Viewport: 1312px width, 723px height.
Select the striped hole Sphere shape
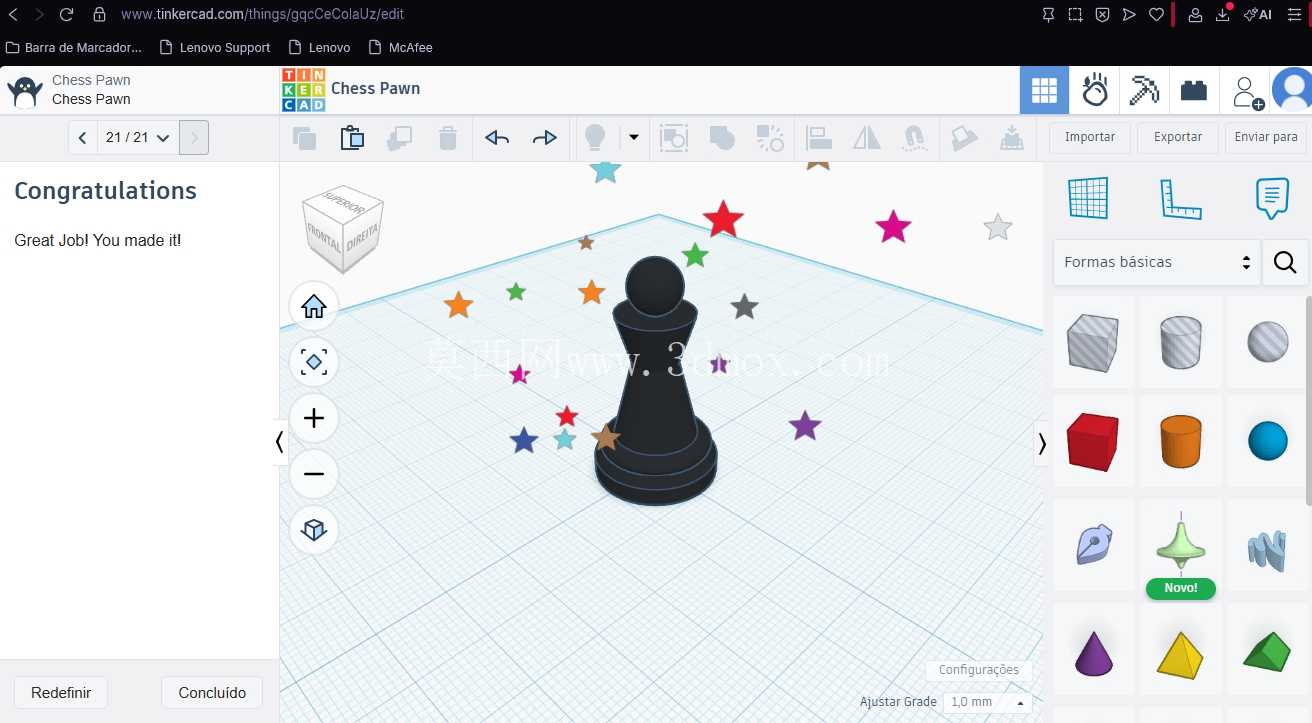click(1267, 342)
